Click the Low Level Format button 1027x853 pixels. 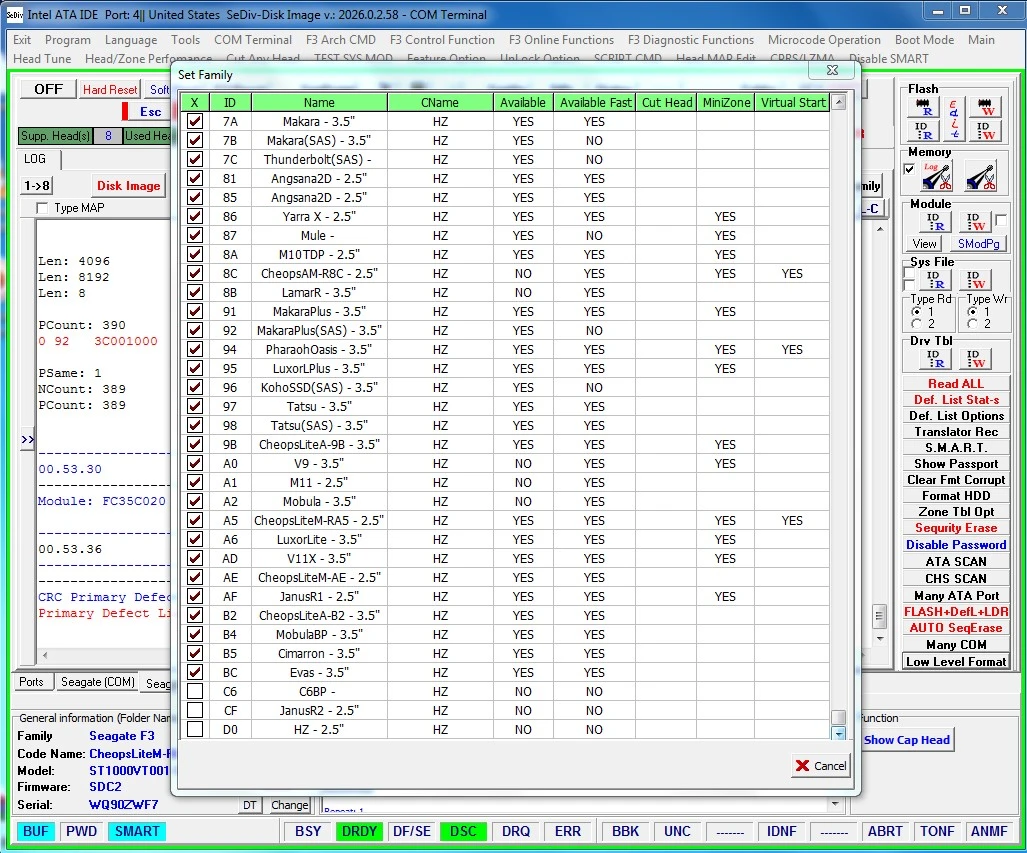[956, 662]
